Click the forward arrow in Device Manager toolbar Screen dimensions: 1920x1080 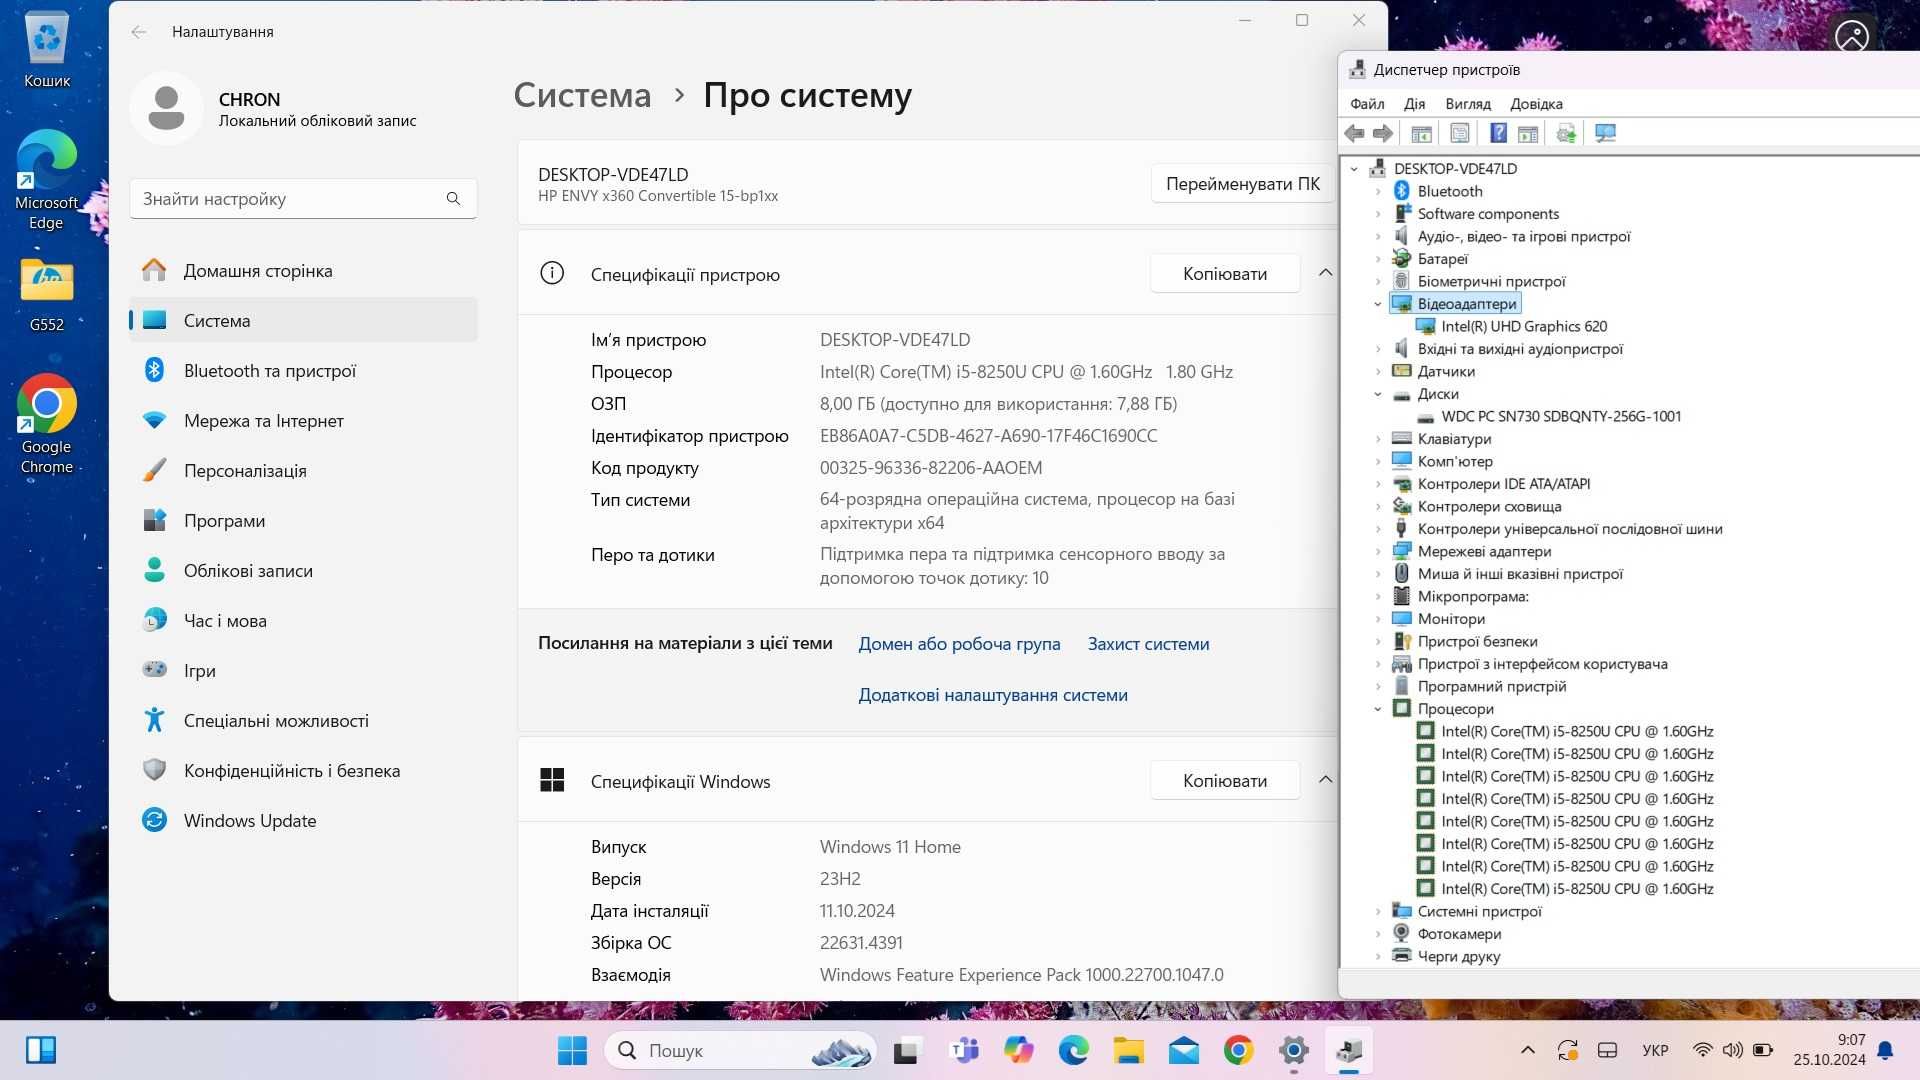[x=1384, y=133]
